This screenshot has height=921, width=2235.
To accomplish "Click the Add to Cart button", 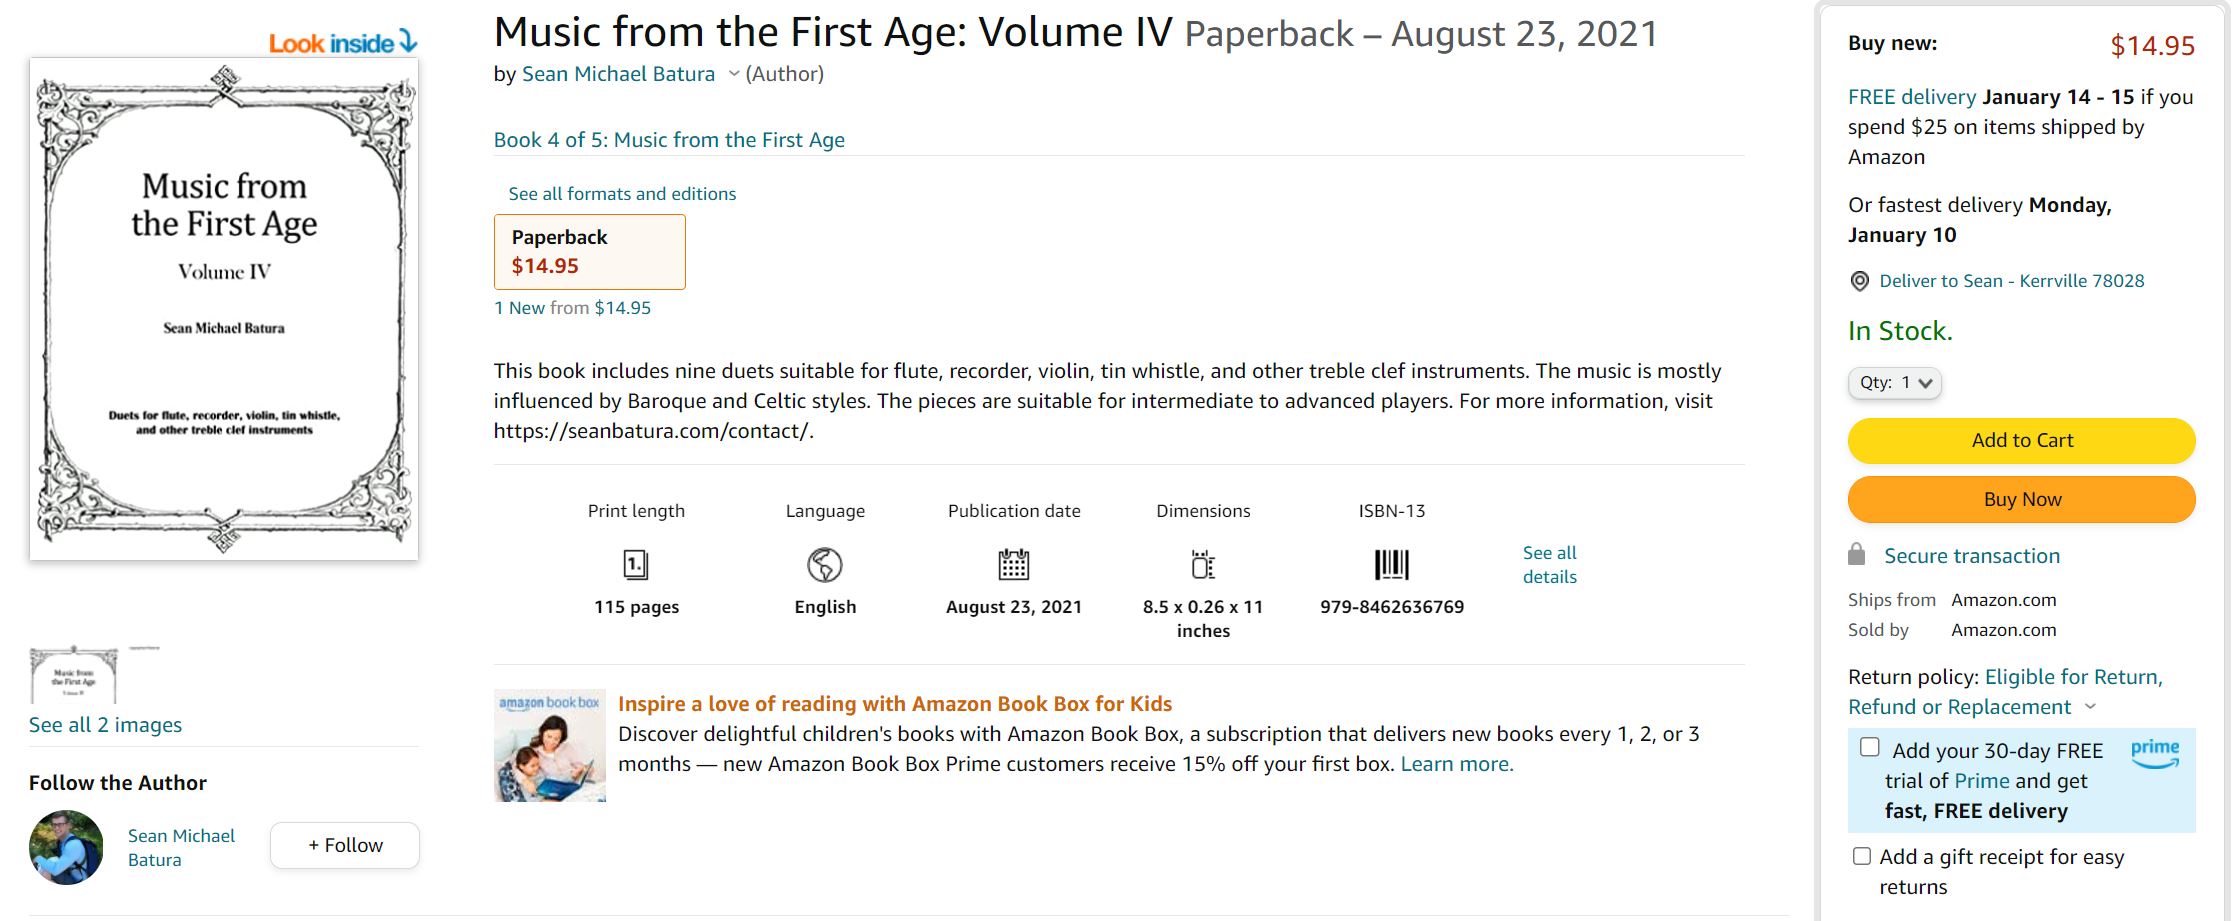I will click(2021, 441).
